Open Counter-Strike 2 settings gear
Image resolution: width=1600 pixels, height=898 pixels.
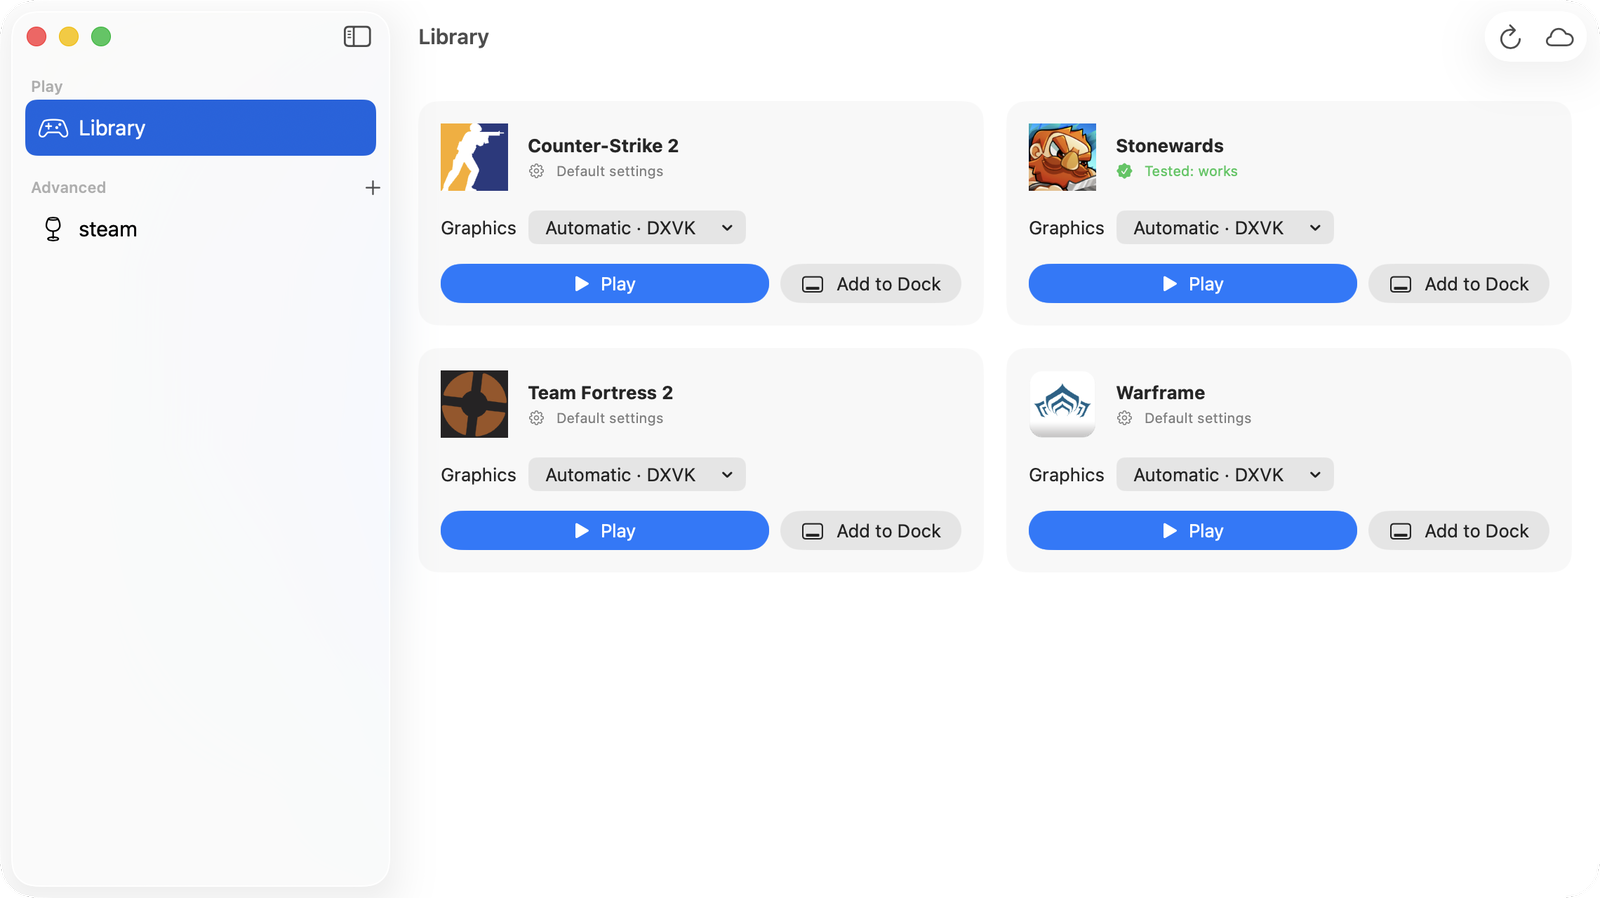pyautogui.click(x=537, y=171)
